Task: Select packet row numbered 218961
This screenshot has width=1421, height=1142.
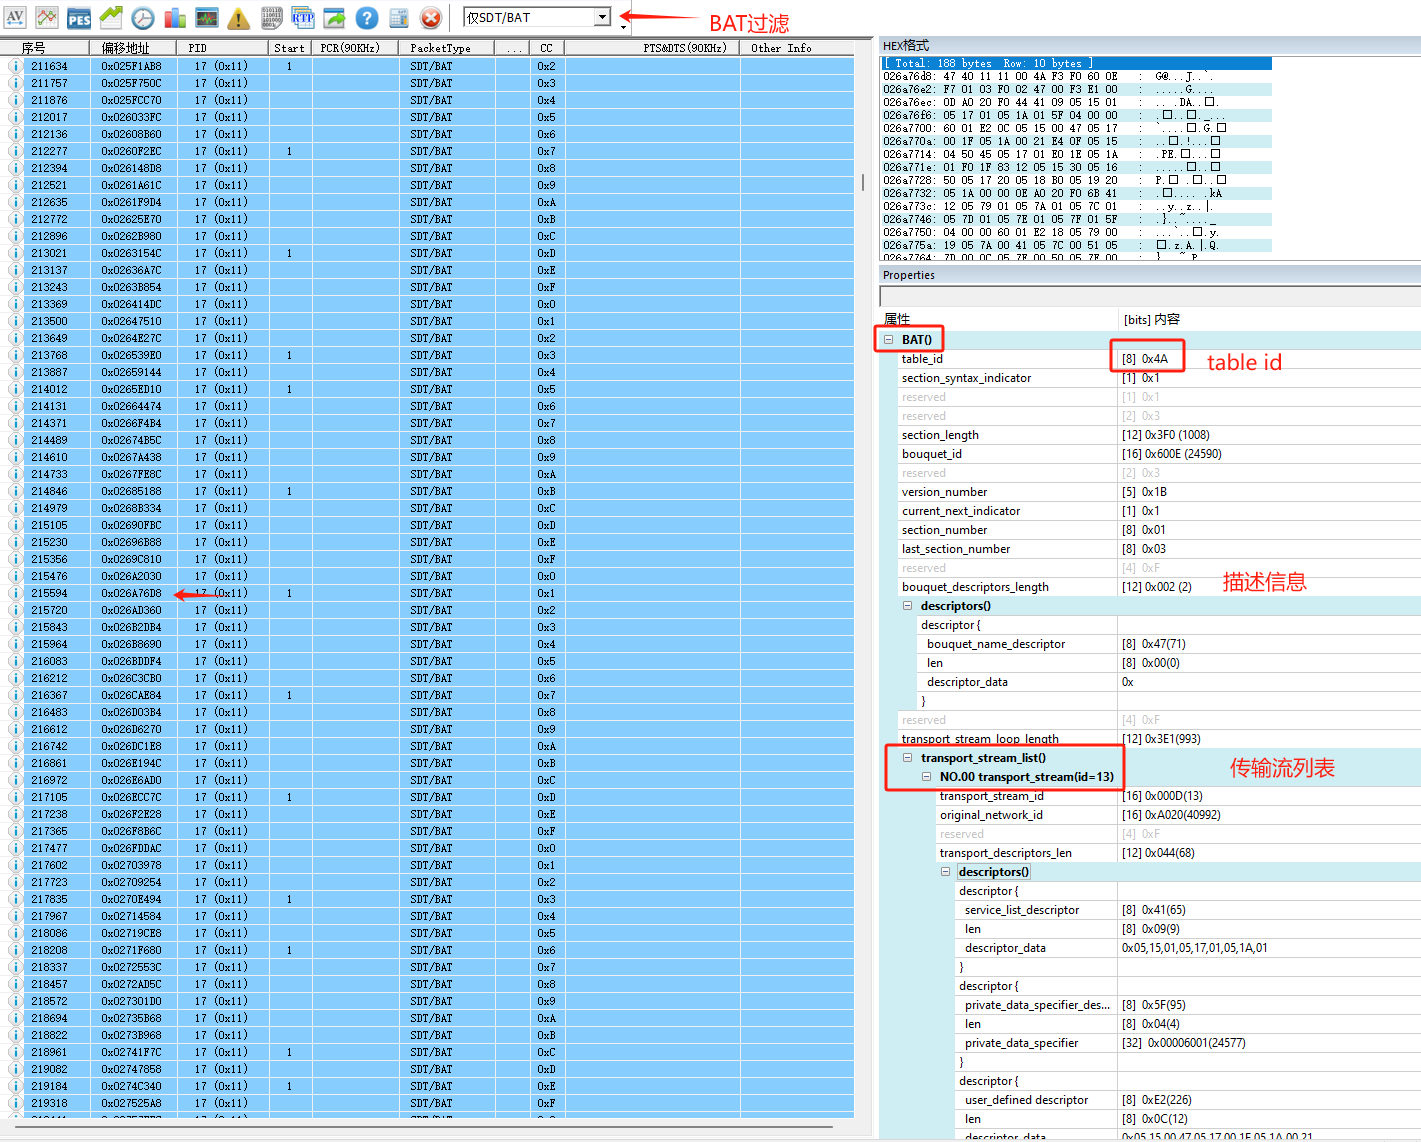Action: pos(427,1052)
